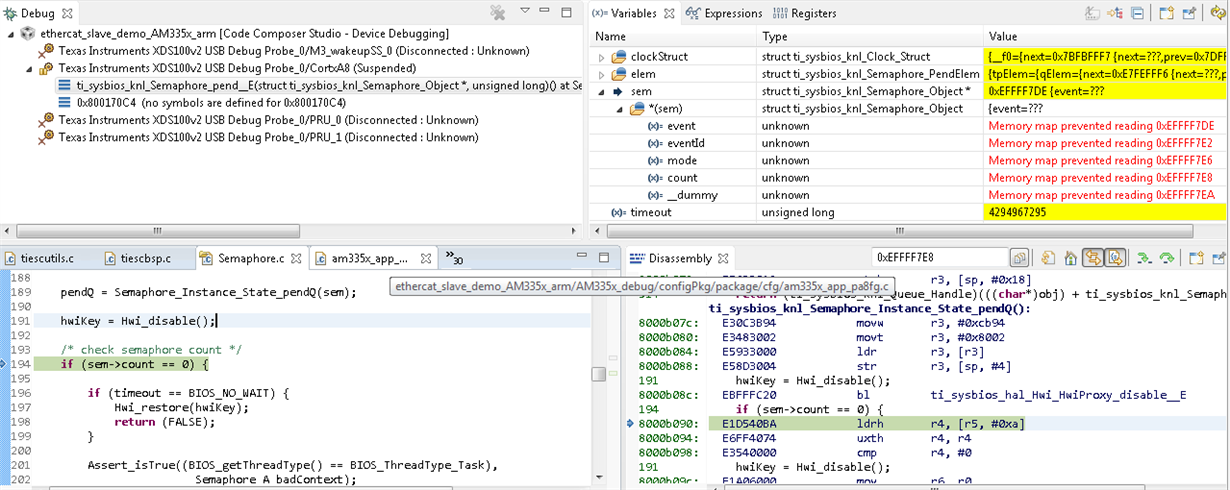This screenshot has height=490, width=1230.
Task: Select stack frame 0x800170C4 with no symbols
Action: pyautogui.click(x=201, y=102)
